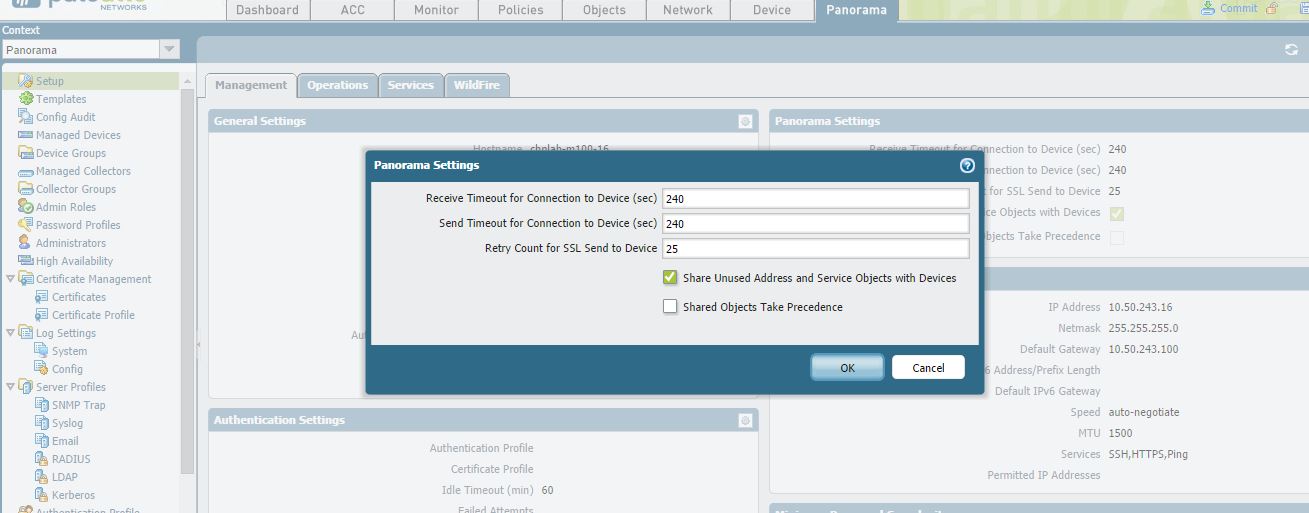Click the Collector Groups icon
This screenshot has height=513, width=1309.
(x=26, y=189)
